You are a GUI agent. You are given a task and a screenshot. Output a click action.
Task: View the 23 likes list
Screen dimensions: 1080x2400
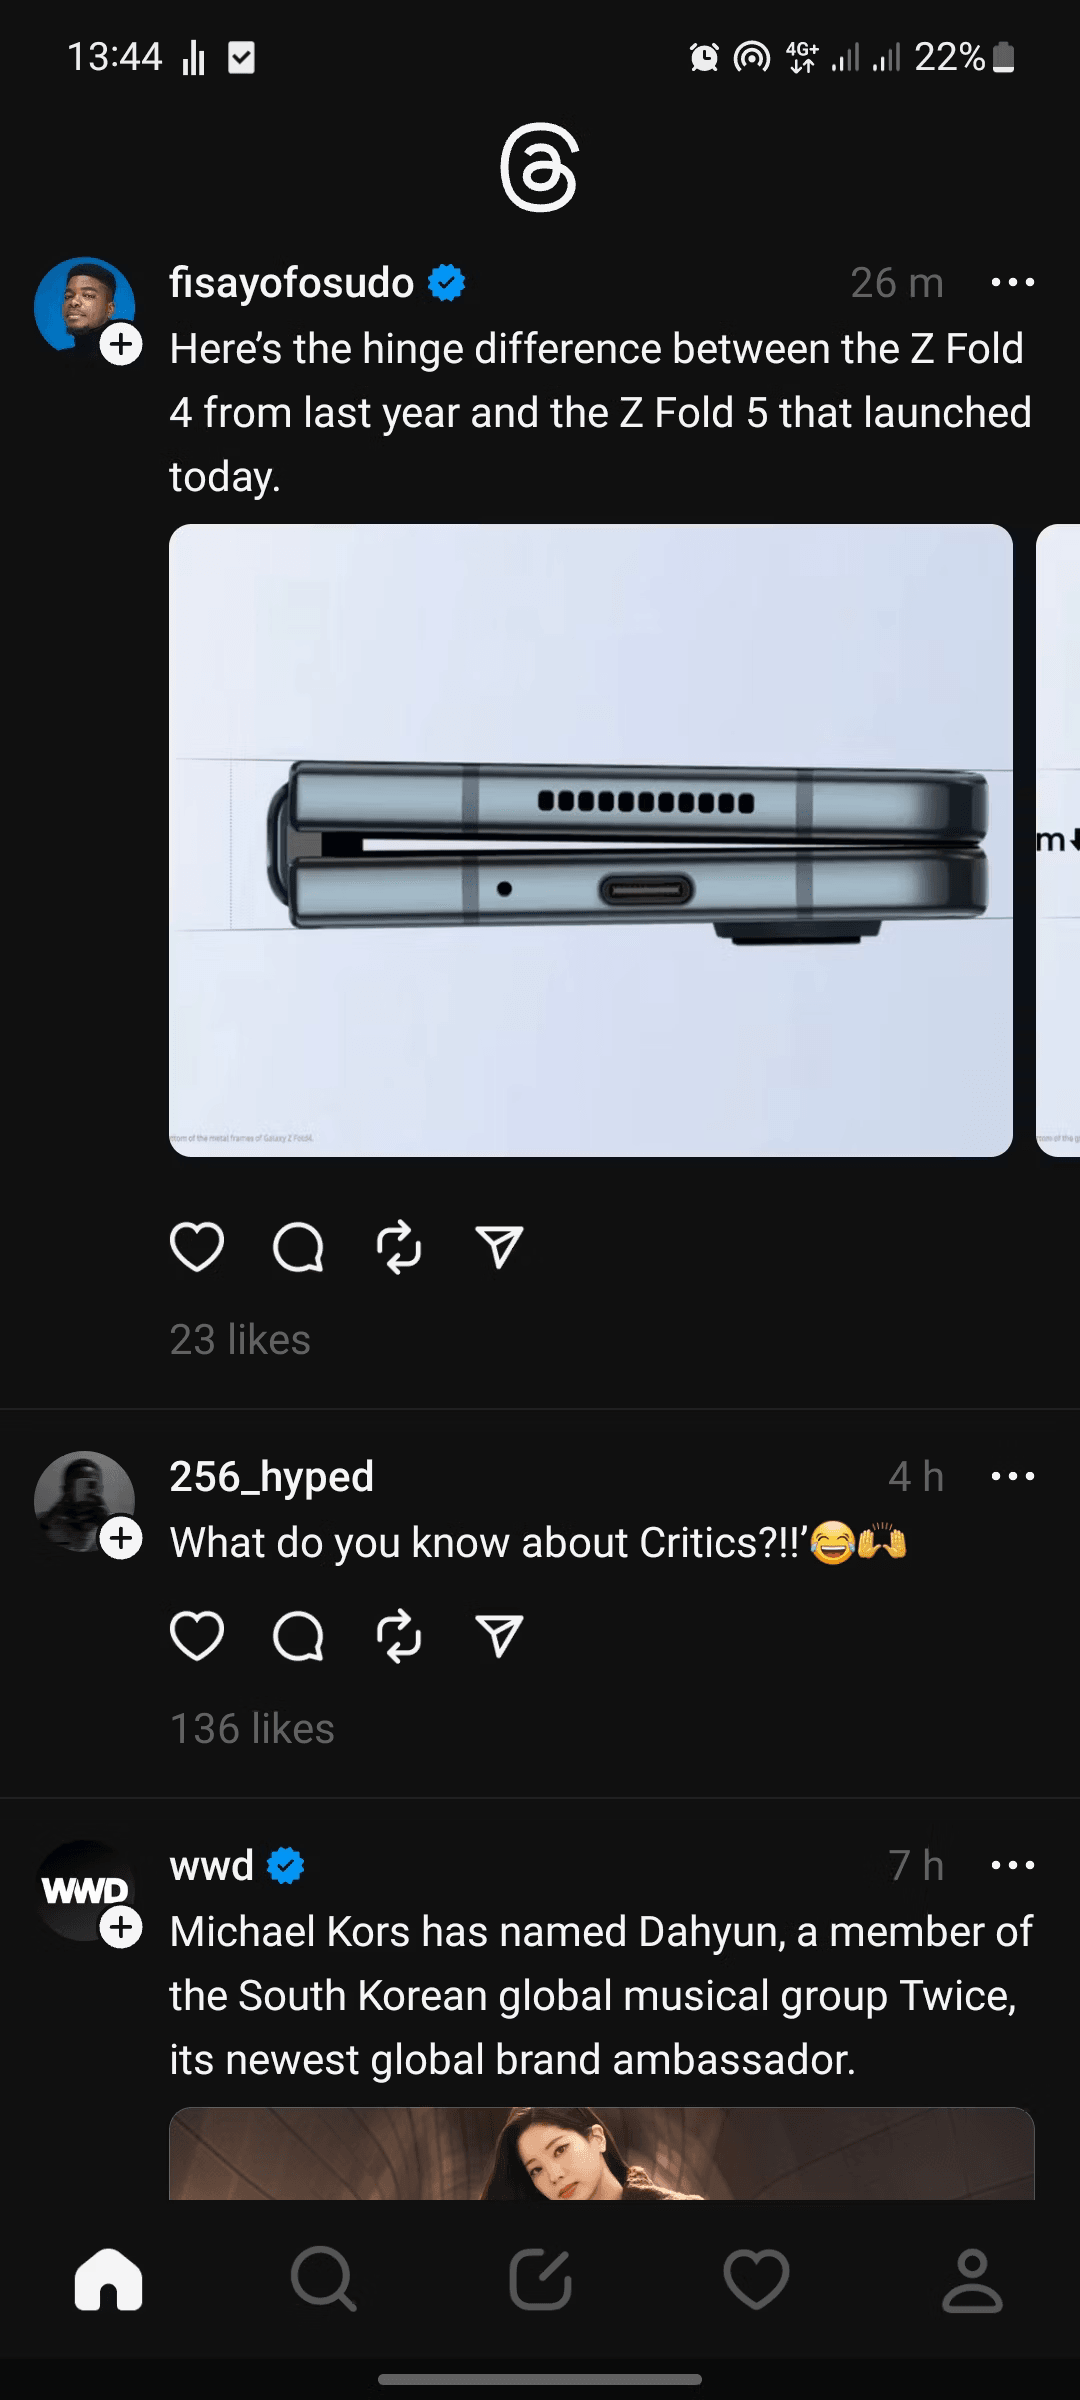[x=240, y=1340]
